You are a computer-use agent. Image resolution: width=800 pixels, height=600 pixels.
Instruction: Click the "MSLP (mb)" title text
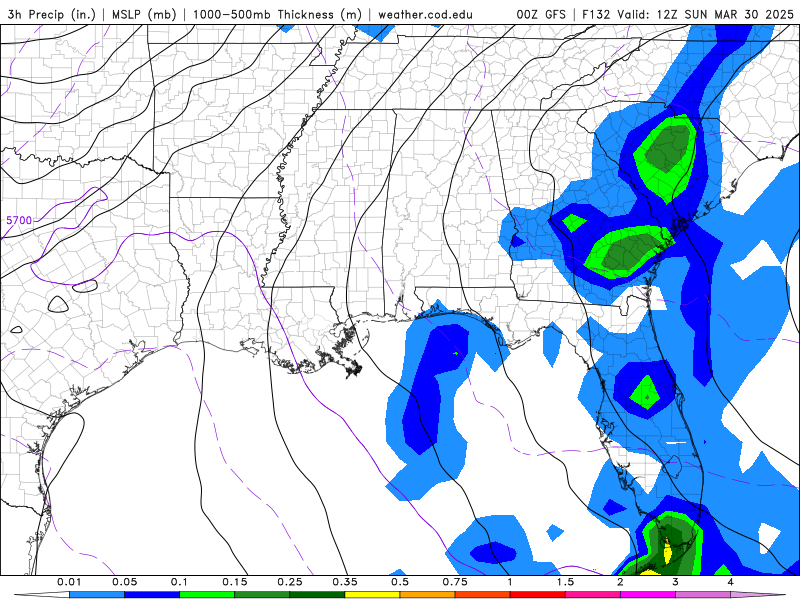tap(142, 15)
